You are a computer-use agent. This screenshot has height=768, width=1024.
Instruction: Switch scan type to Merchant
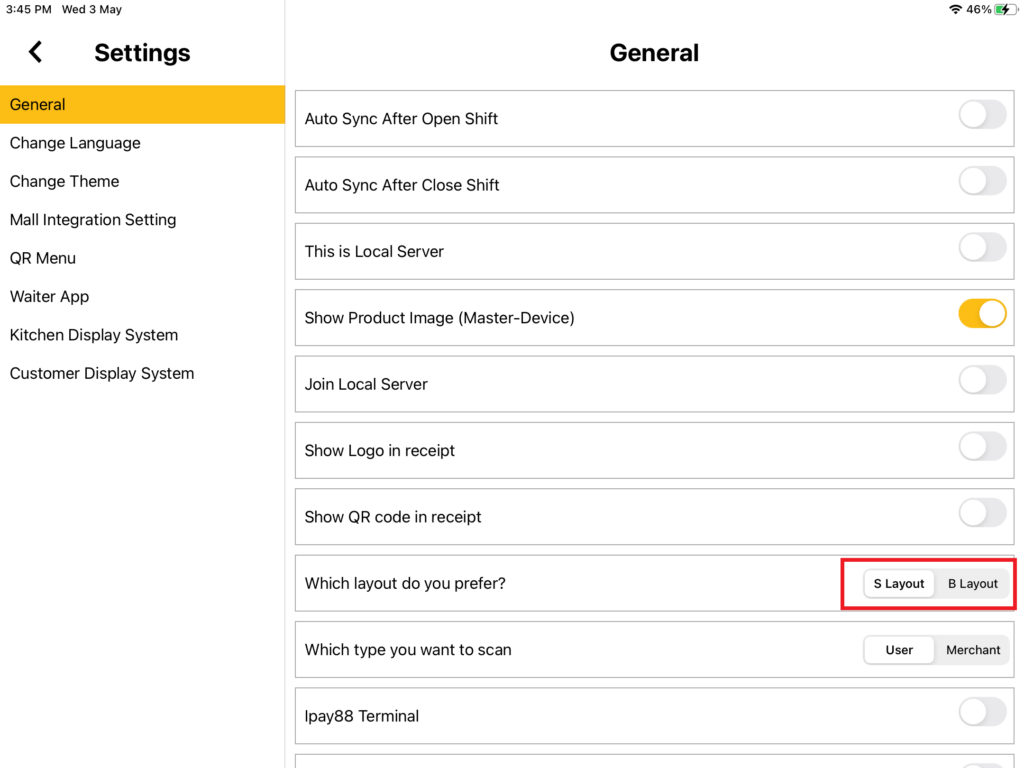[972, 649]
